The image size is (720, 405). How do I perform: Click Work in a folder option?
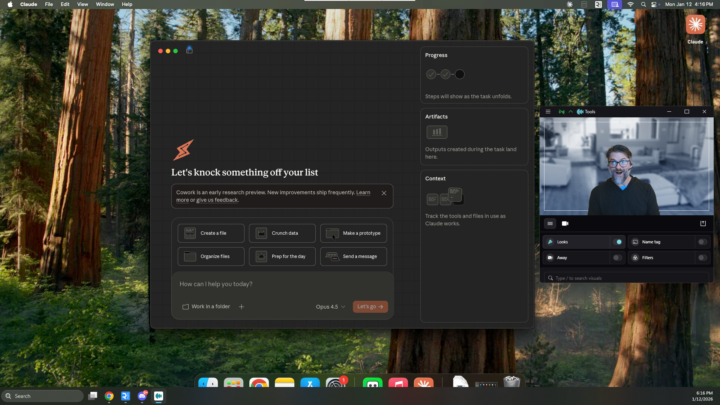tap(206, 307)
